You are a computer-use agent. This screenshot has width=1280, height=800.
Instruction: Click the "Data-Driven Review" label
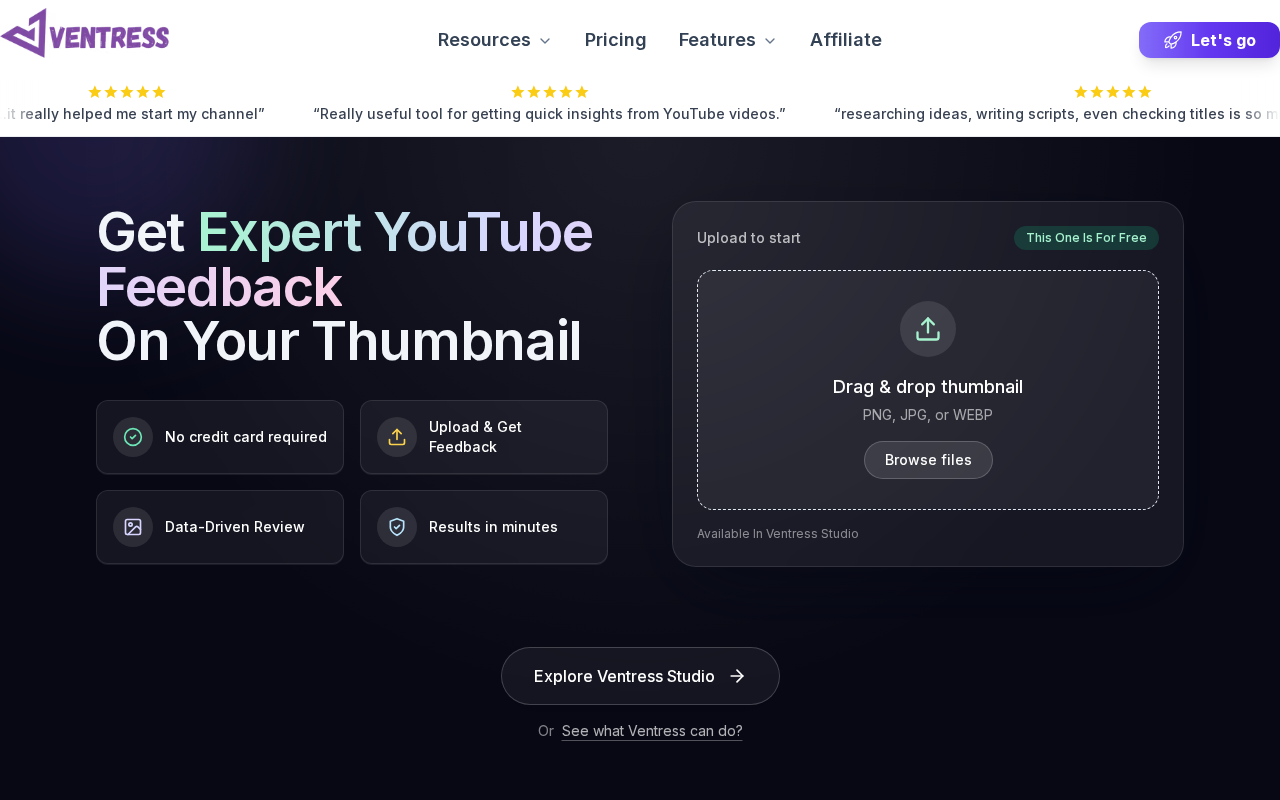coord(235,527)
